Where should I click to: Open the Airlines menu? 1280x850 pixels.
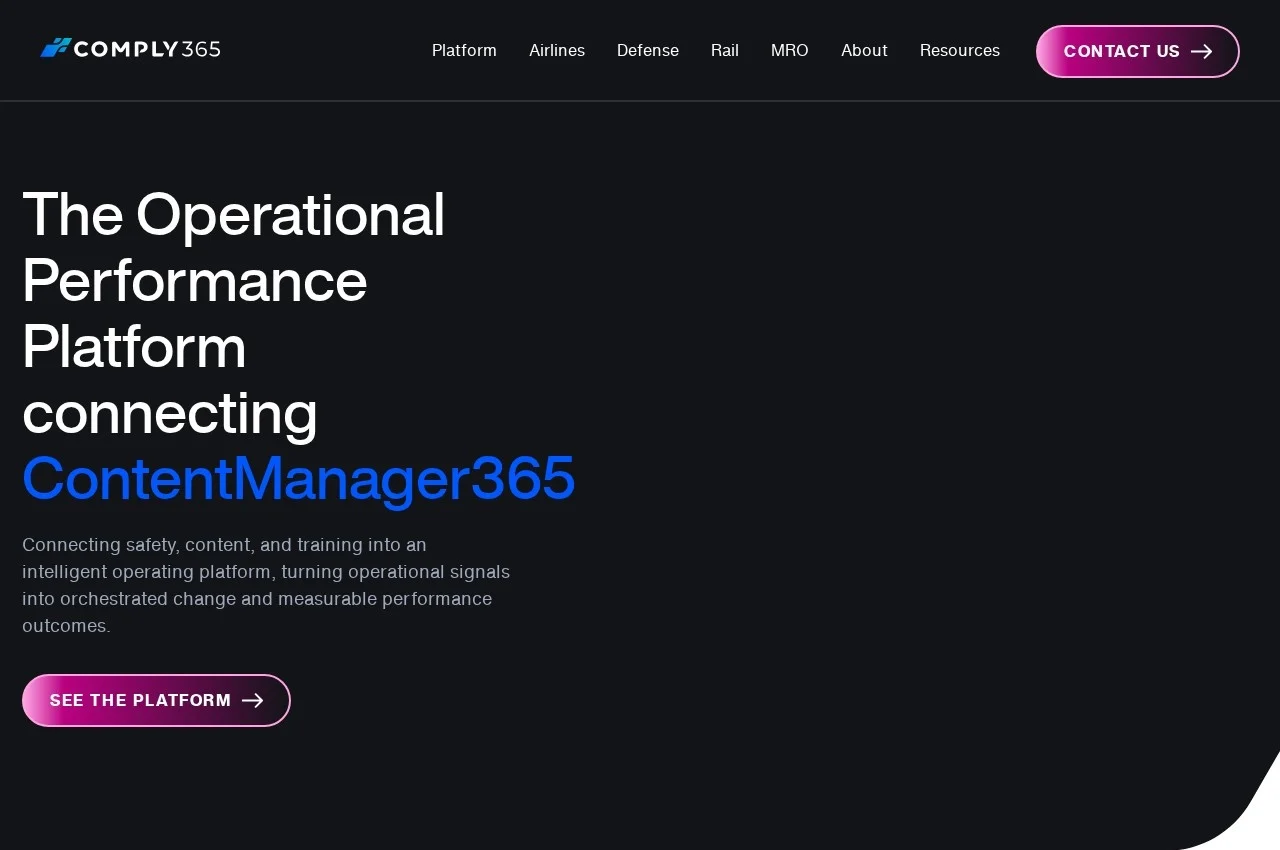(x=557, y=50)
